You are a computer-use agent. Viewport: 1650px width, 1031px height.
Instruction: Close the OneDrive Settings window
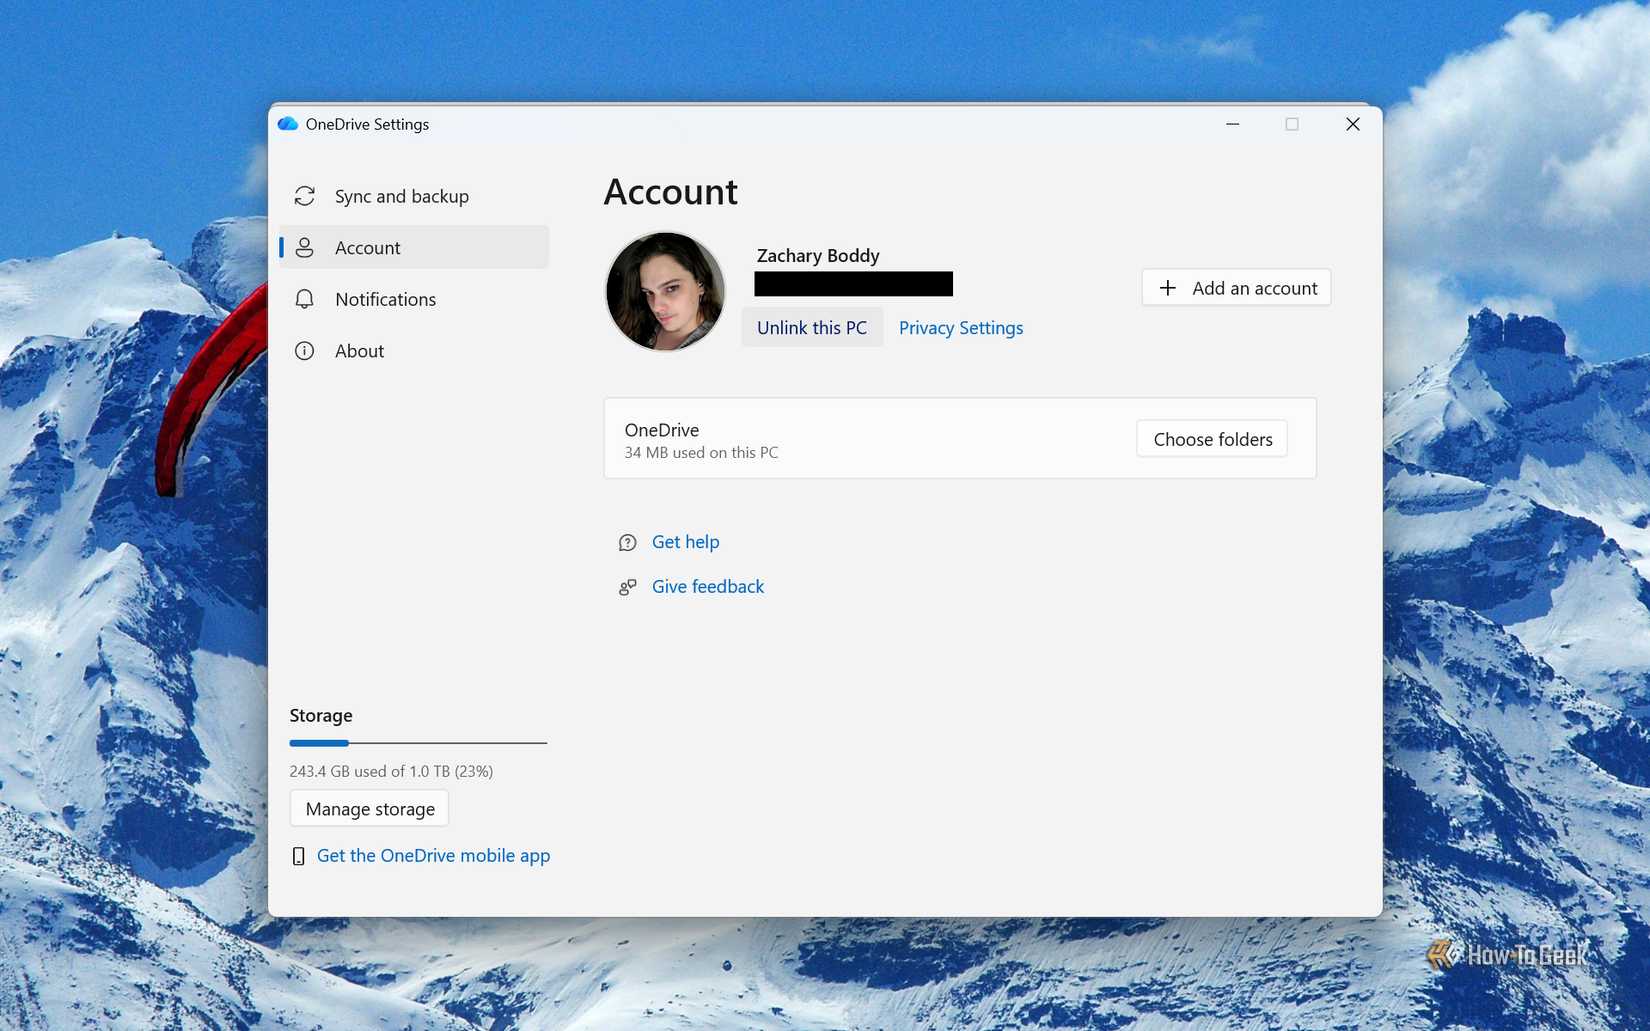[x=1353, y=124]
